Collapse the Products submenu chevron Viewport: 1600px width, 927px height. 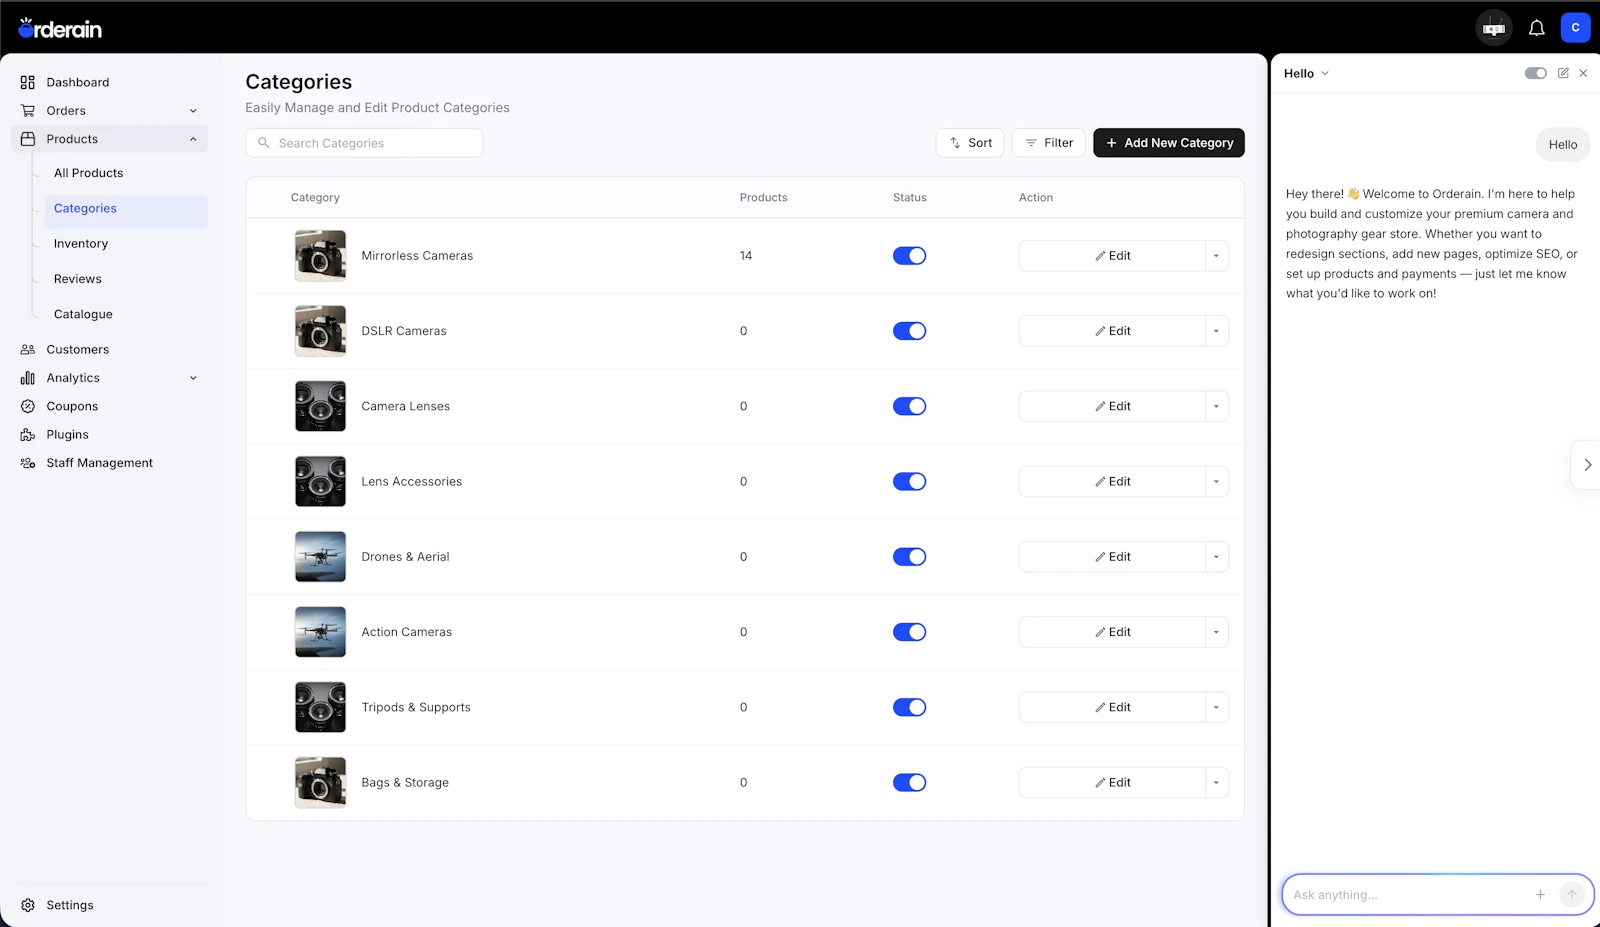coord(193,139)
